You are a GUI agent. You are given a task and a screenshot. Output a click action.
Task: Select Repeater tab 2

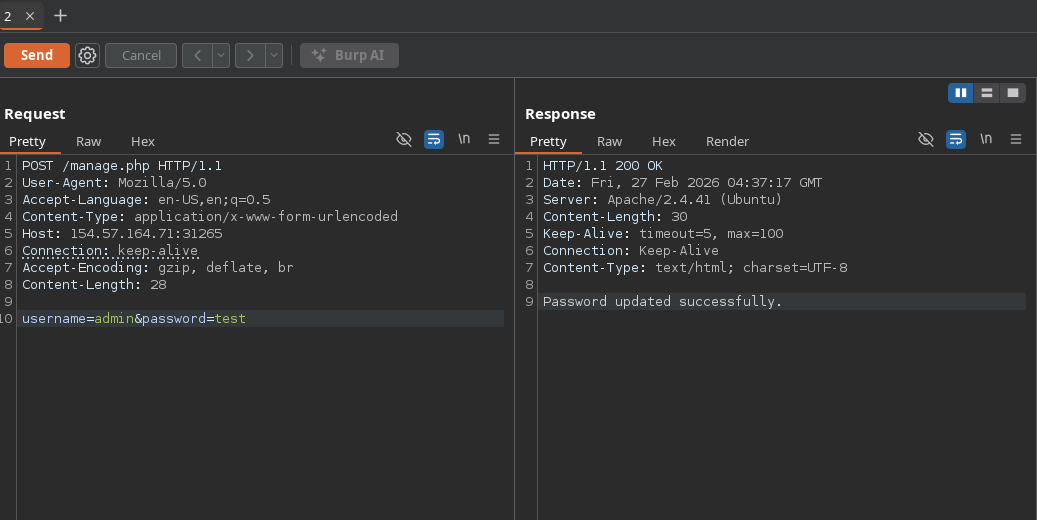8,17
